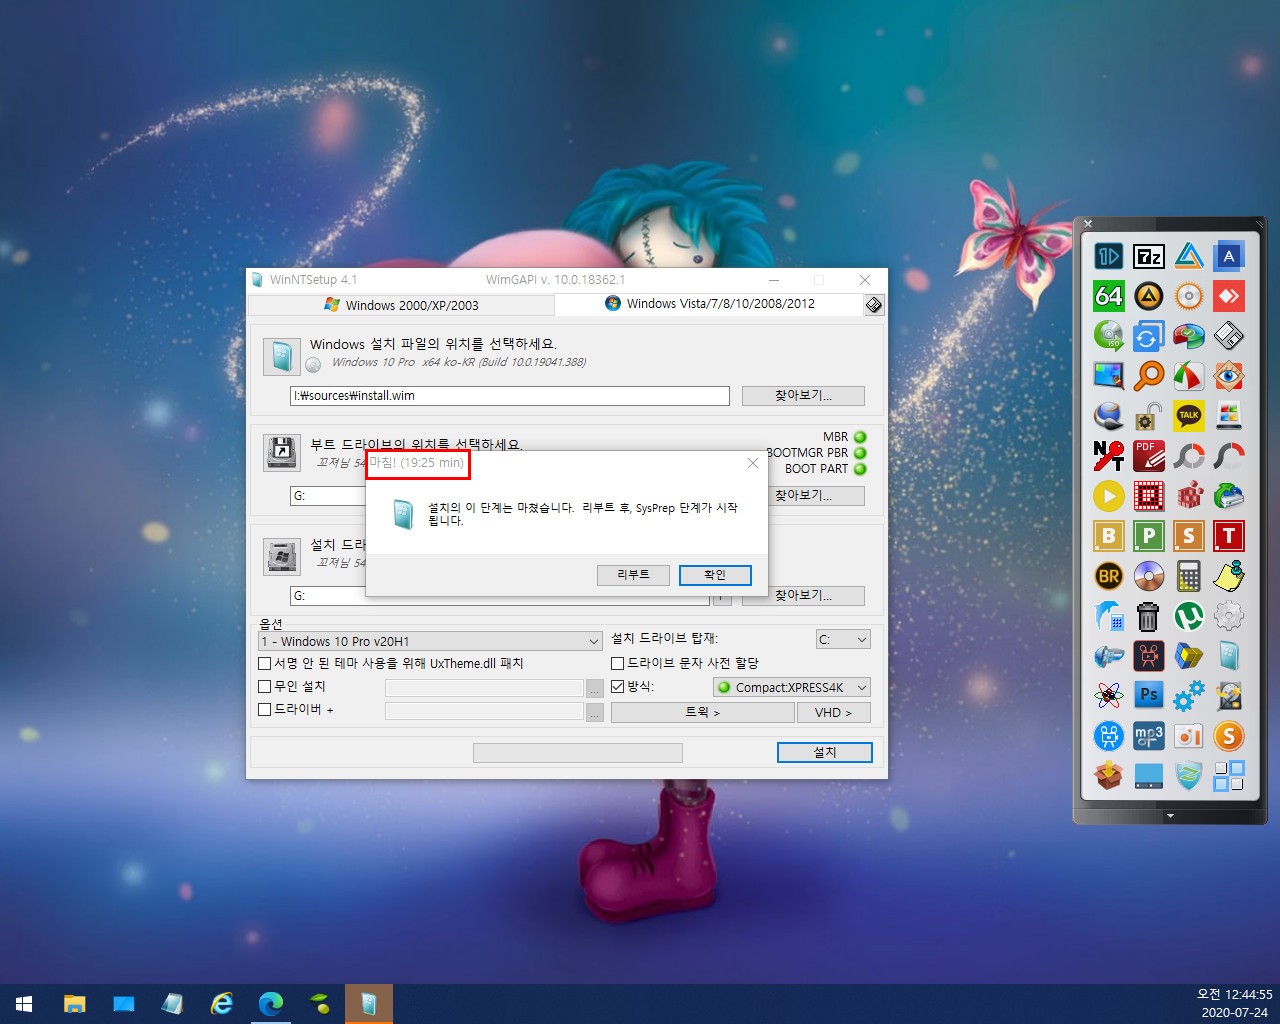
Task: Launch the orange S tile icon
Action: tap(1188, 536)
